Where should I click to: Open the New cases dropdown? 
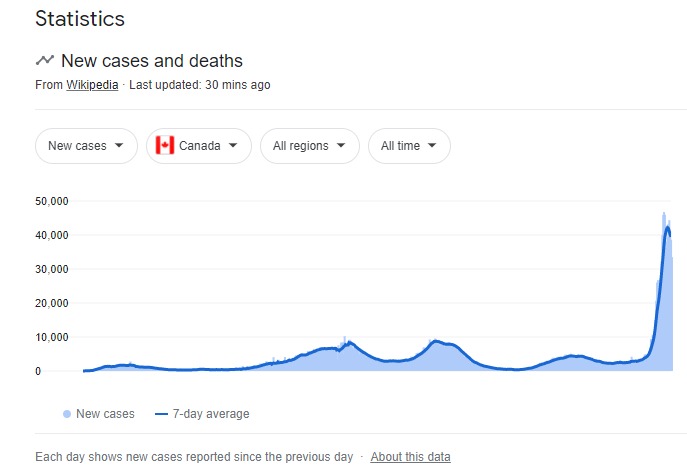coord(86,146)
